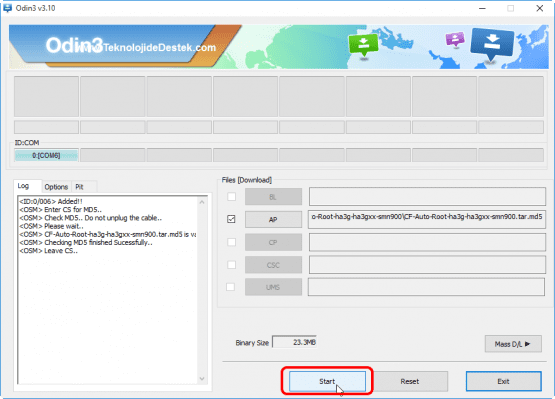Click the 'Binary Size' label
Screen dimensions: 555x399
pyautogui.click(x=252, y=343)
